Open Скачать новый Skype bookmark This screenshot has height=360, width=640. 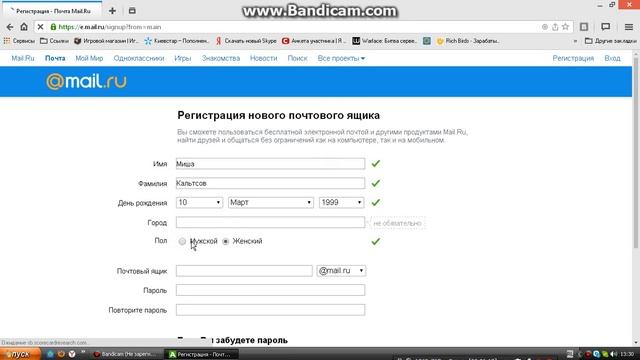[x=246, y=41]
